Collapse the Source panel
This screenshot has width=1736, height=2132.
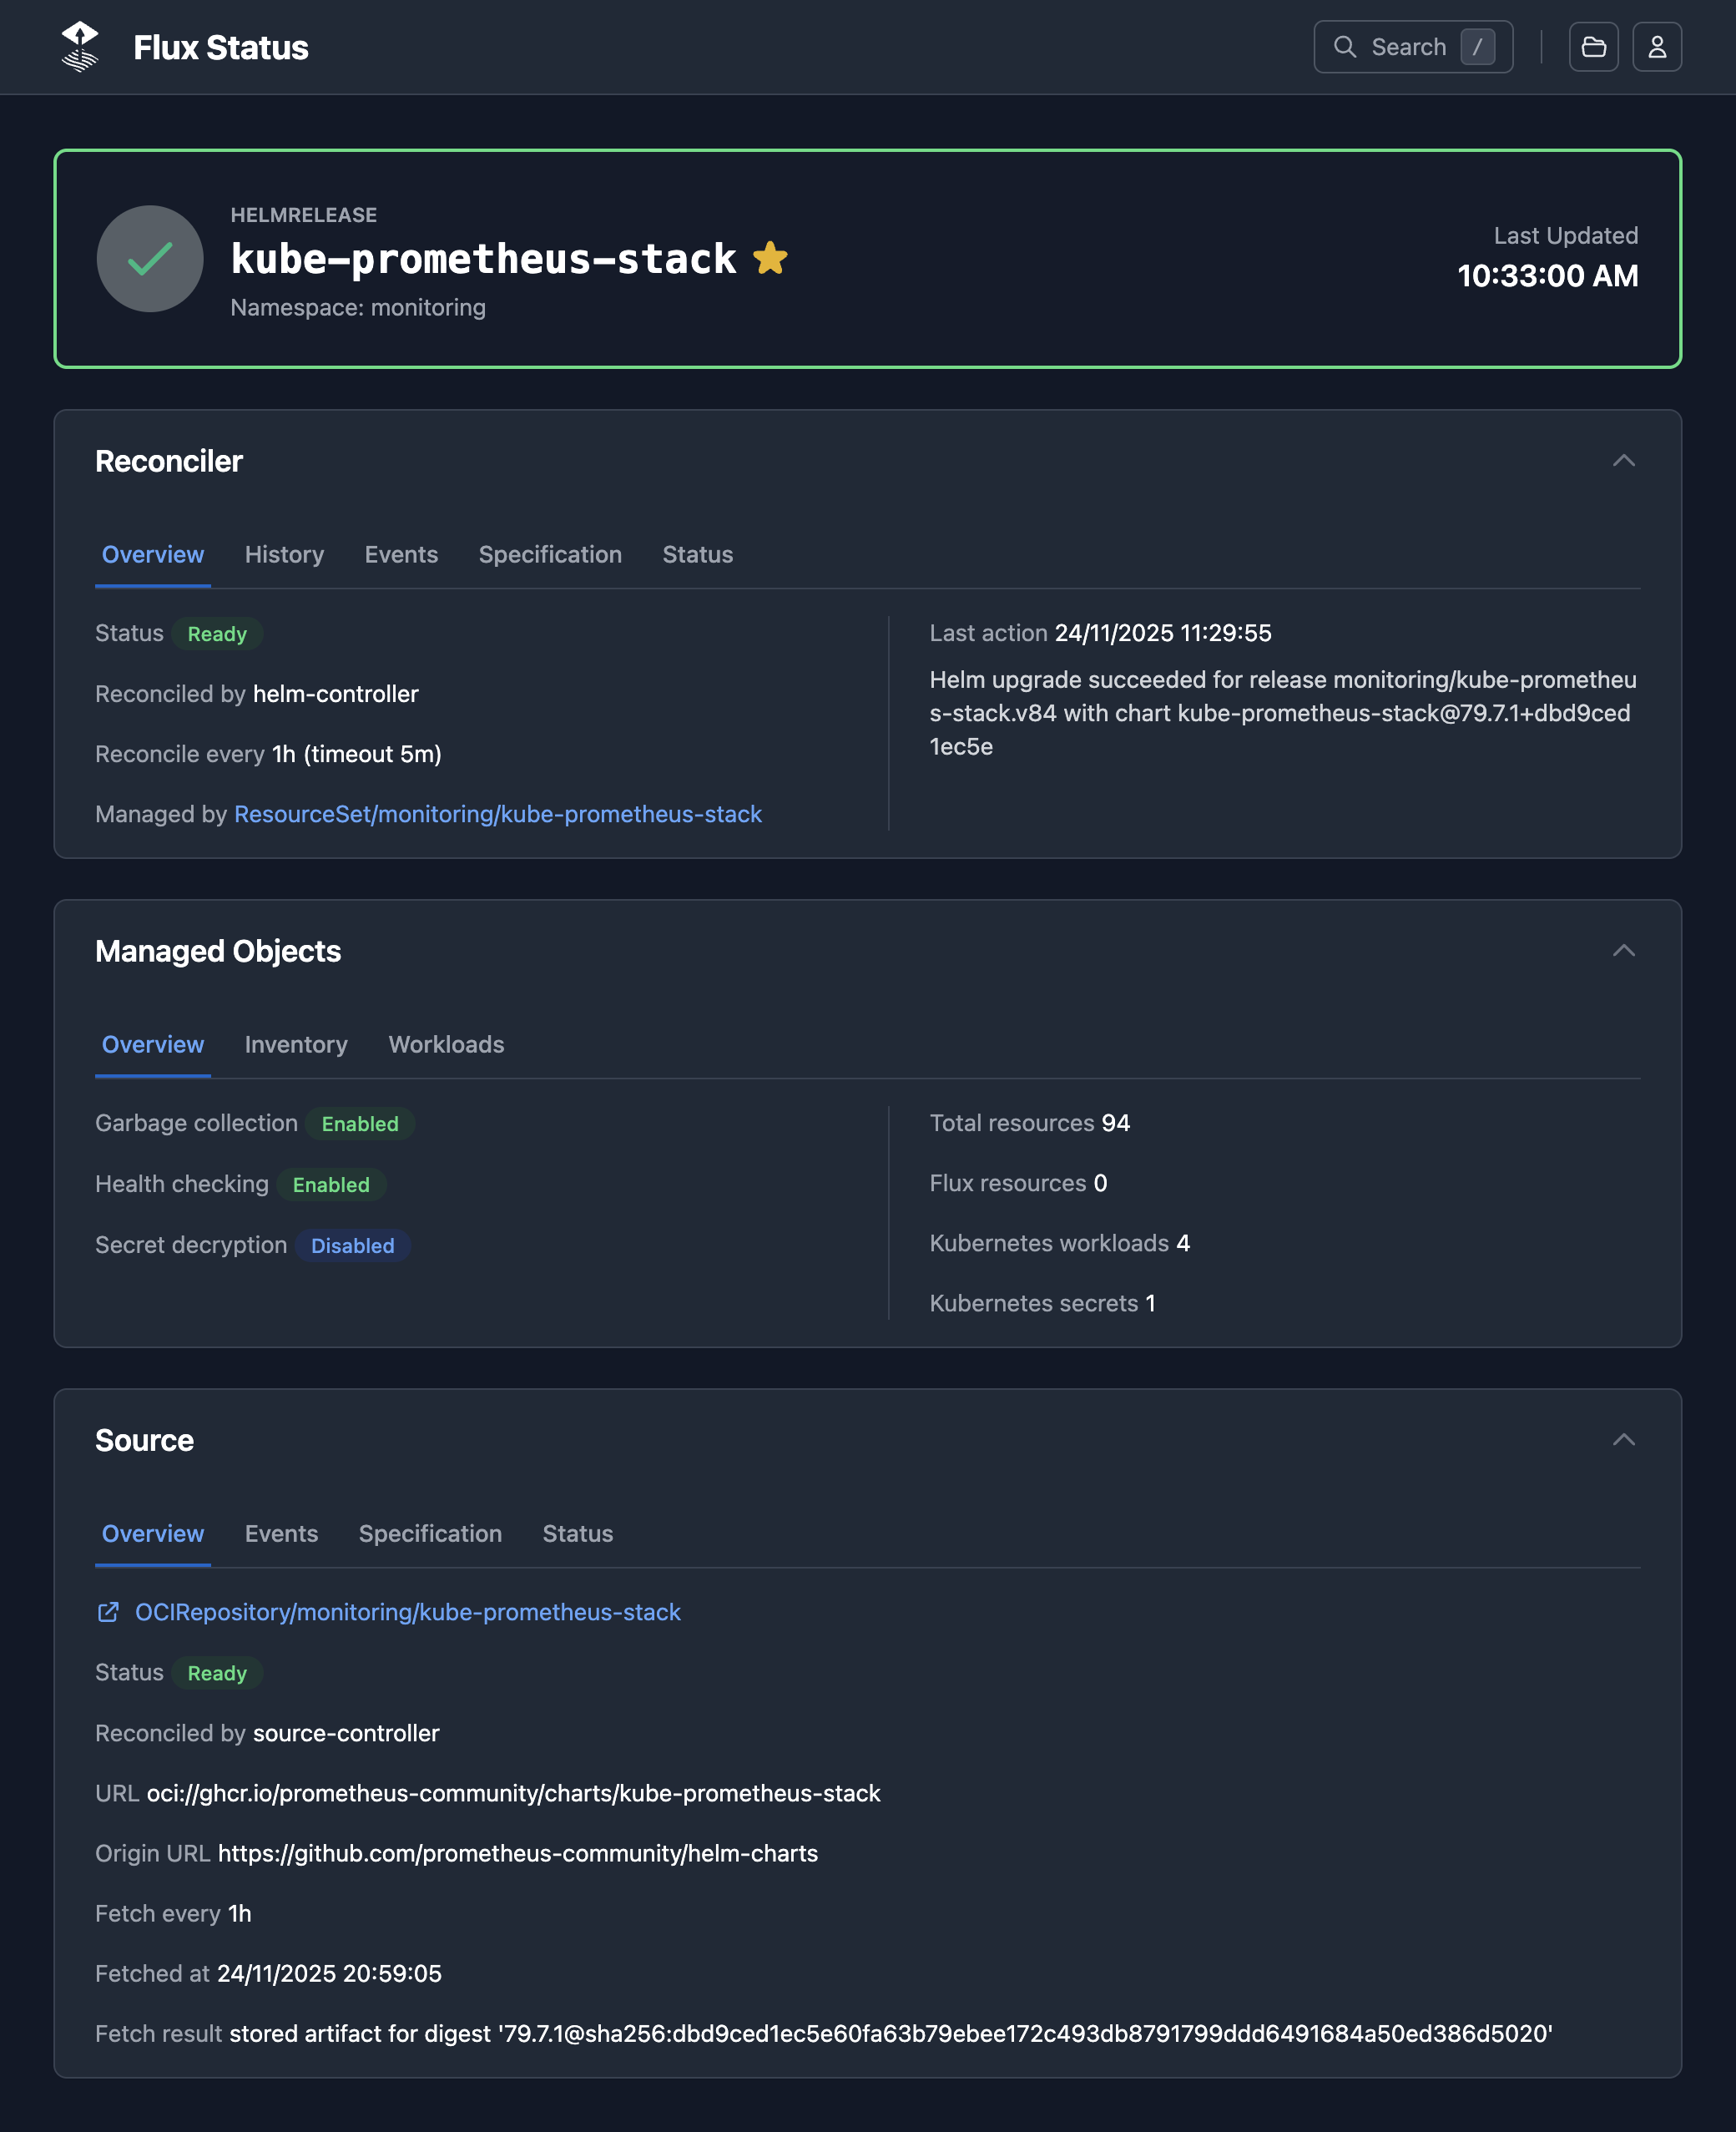pyautogui.click(x=1624, y=1441)
